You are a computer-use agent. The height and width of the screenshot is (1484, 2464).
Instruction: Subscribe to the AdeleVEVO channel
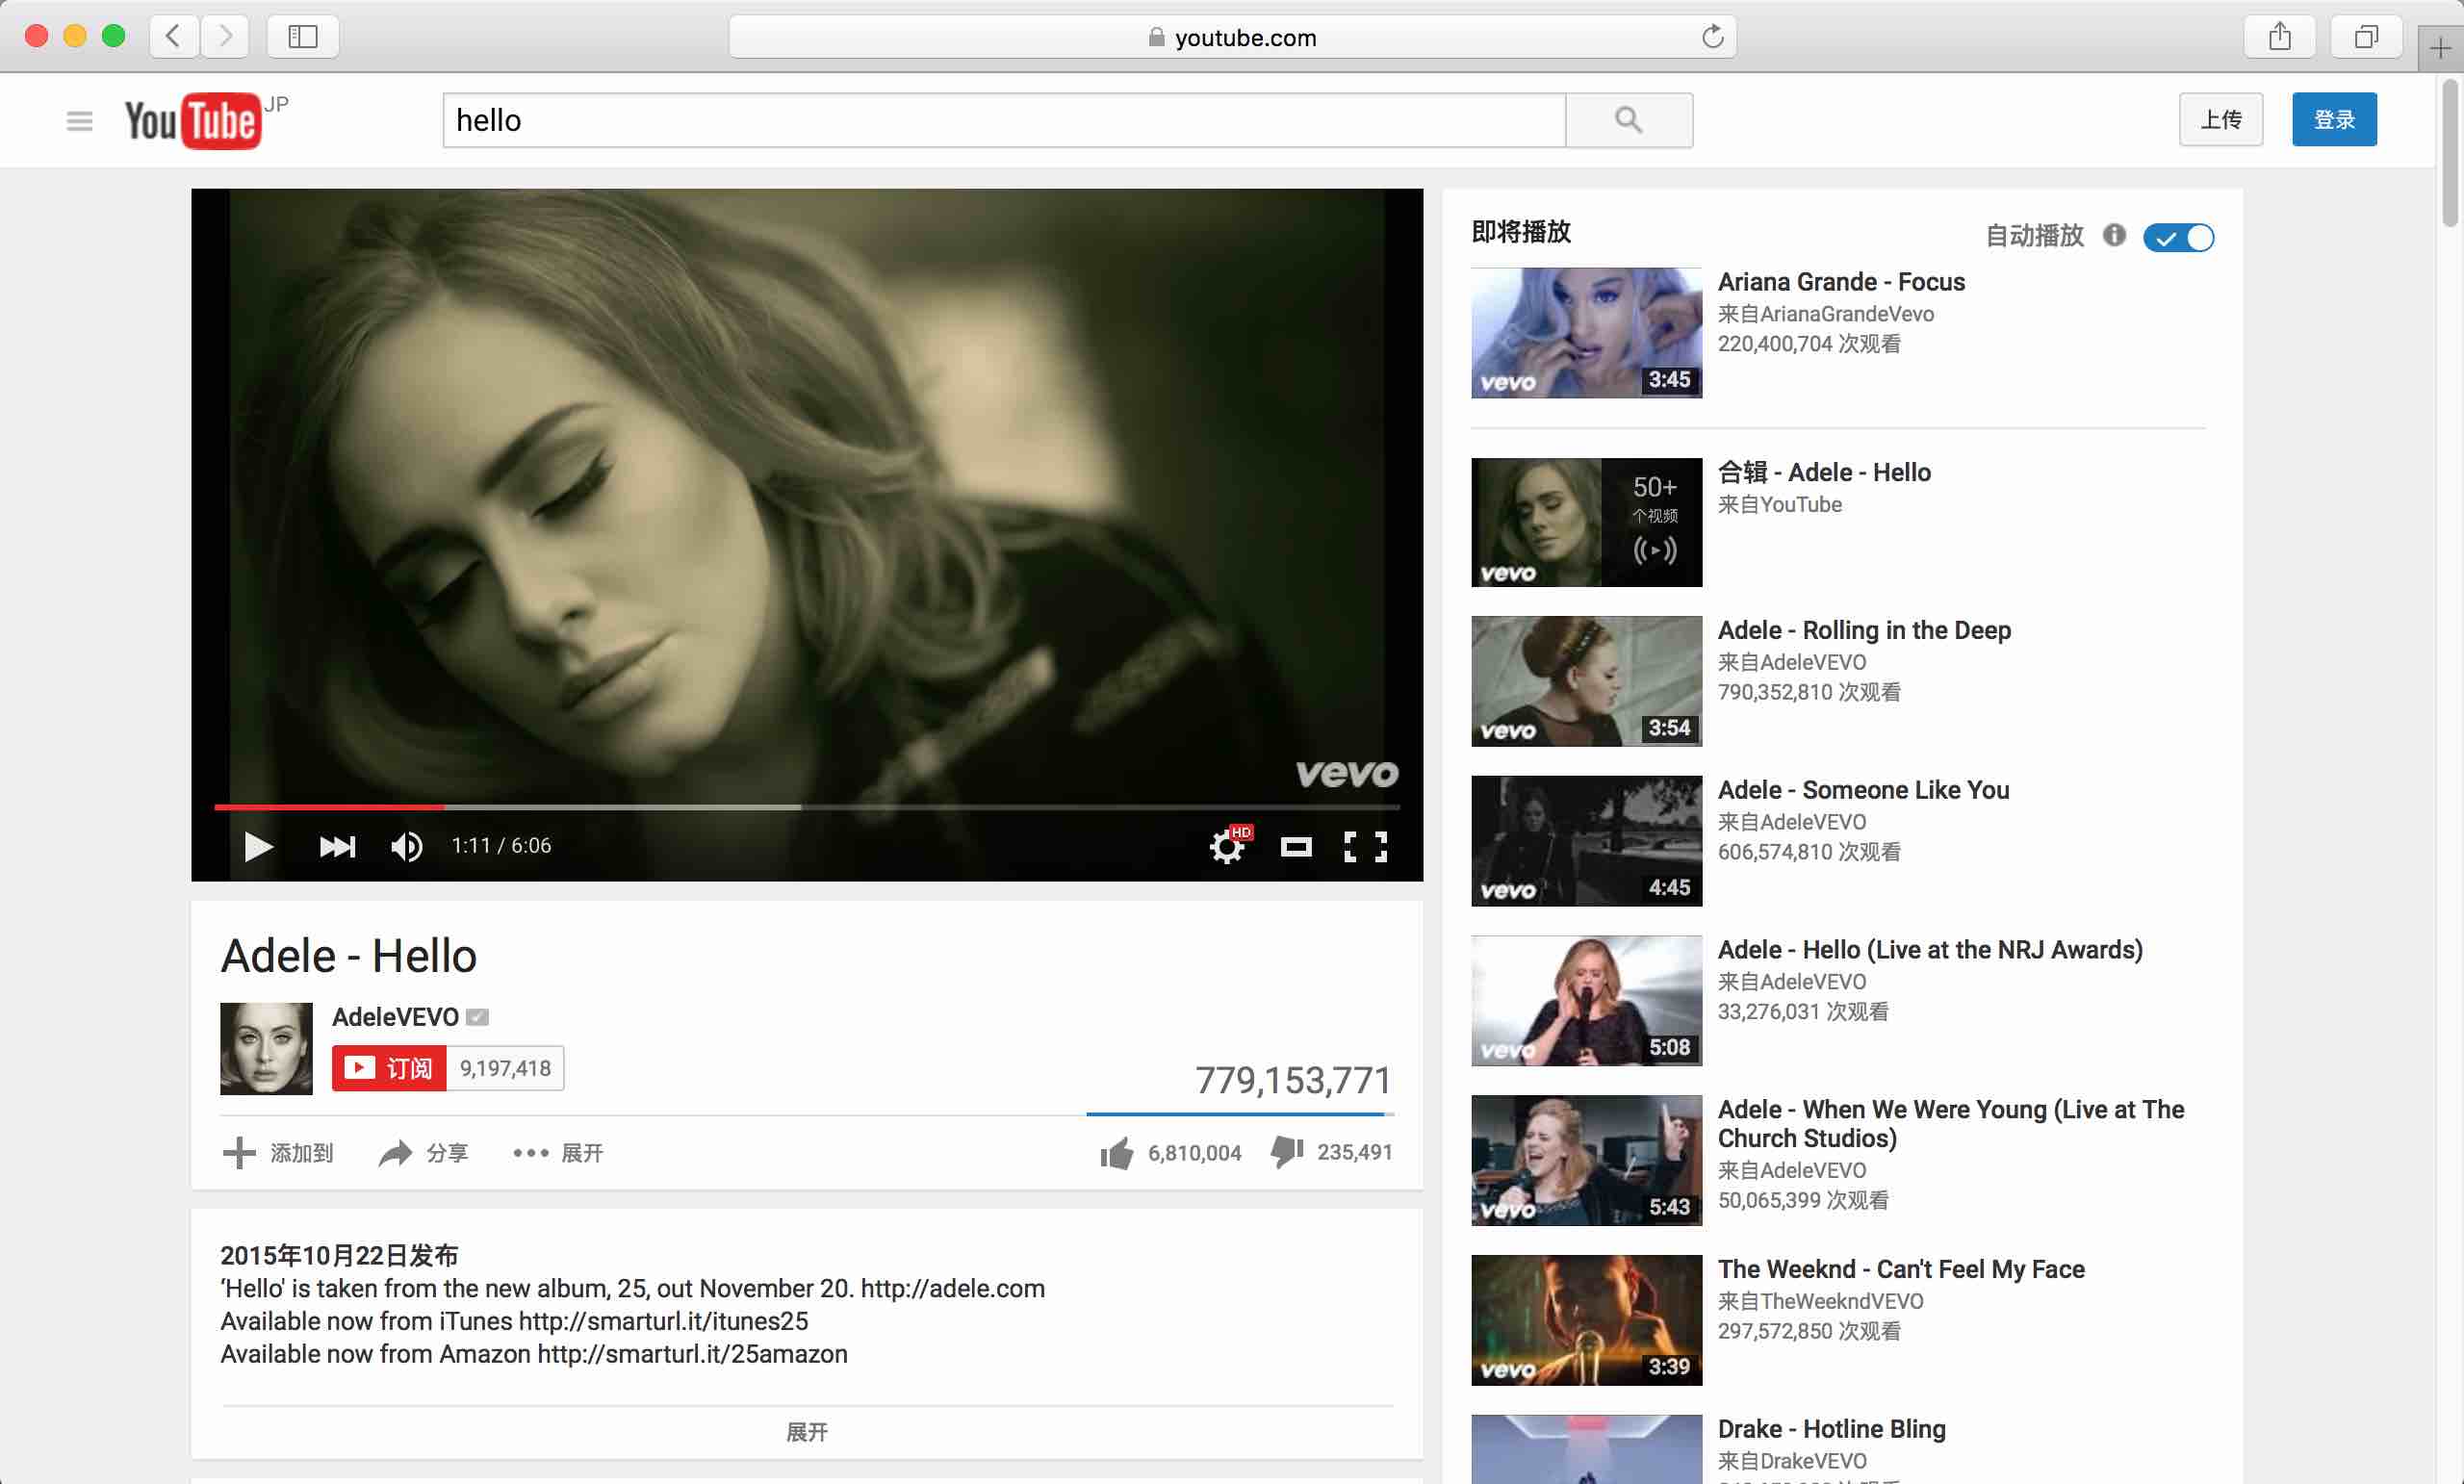[x=389, y=1068]
